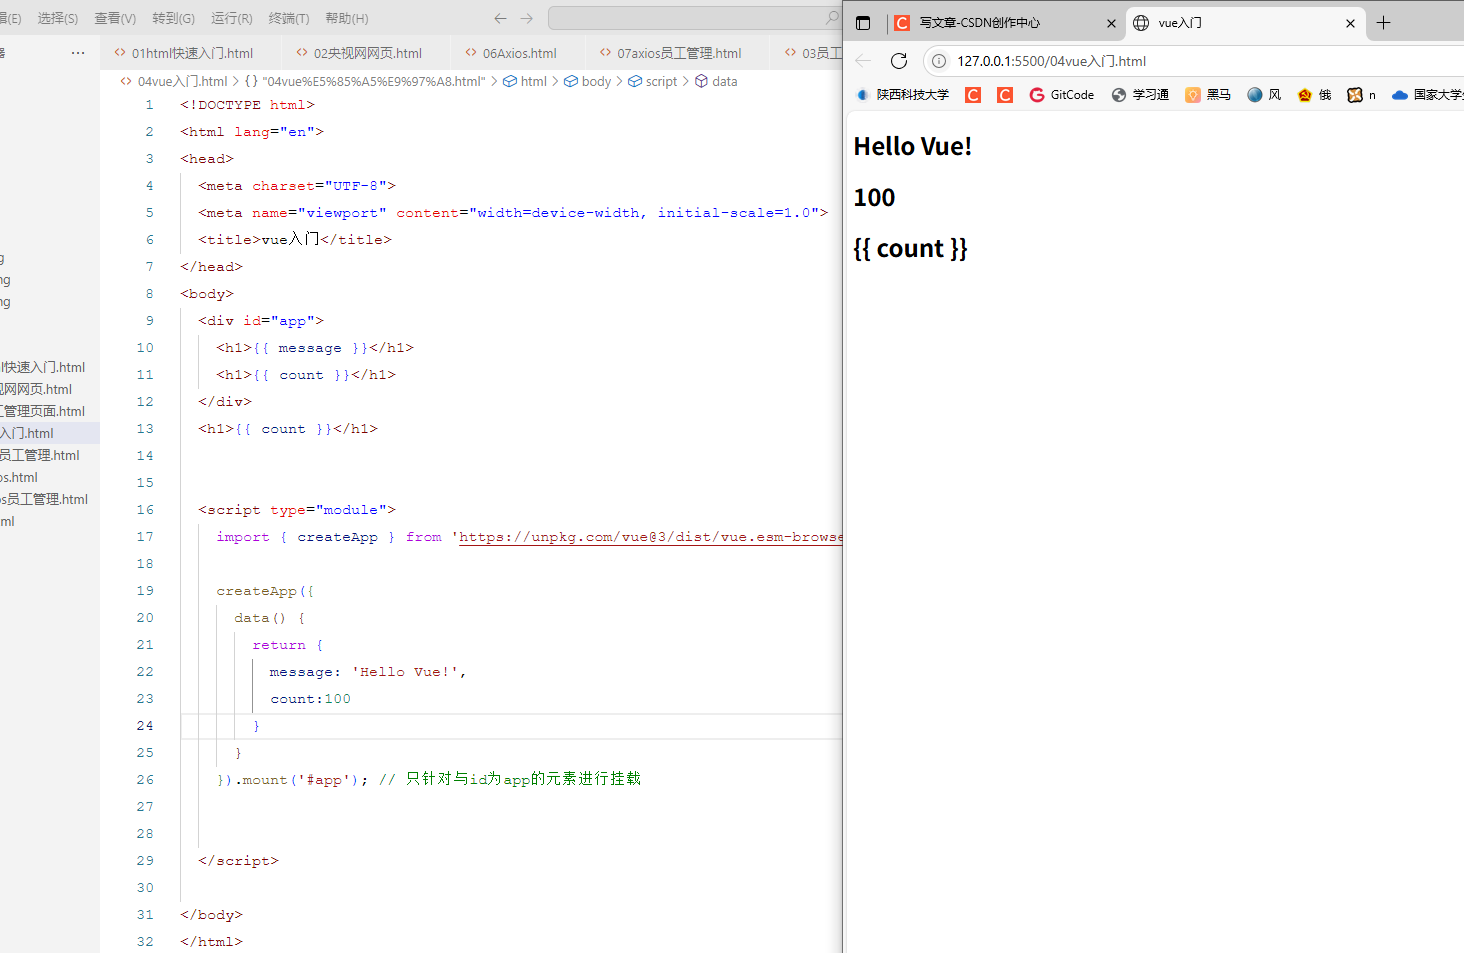This screenshot has width=1464, height=953.
Task: Open the 查看(V) menu
Action: click(115, 18)
